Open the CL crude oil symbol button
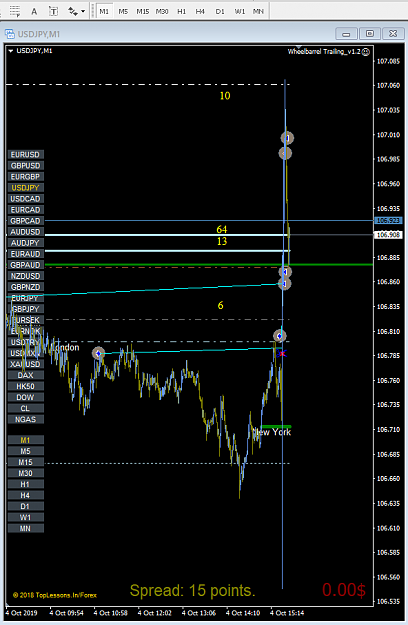Image resolution: width=408 pixels, height=625 pixels. pyautogui.click(x=26, y=408)
